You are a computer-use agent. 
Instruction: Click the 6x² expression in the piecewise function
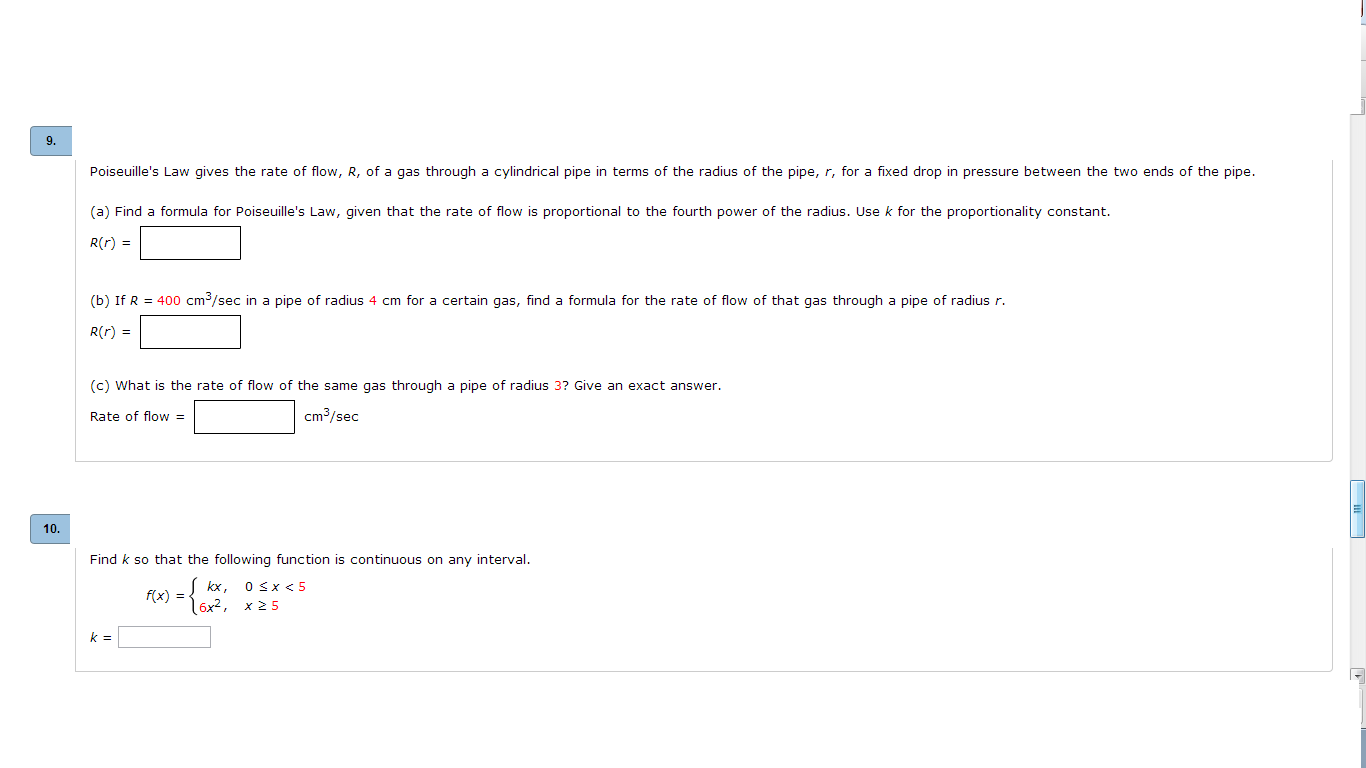click(x=210, y=607)
